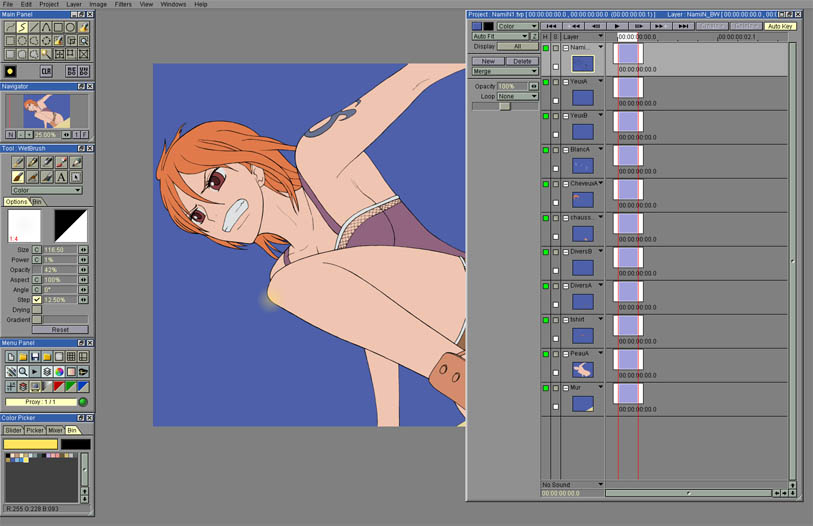Click the Delete layer button

pyautogui.click(x=522, y=61)
